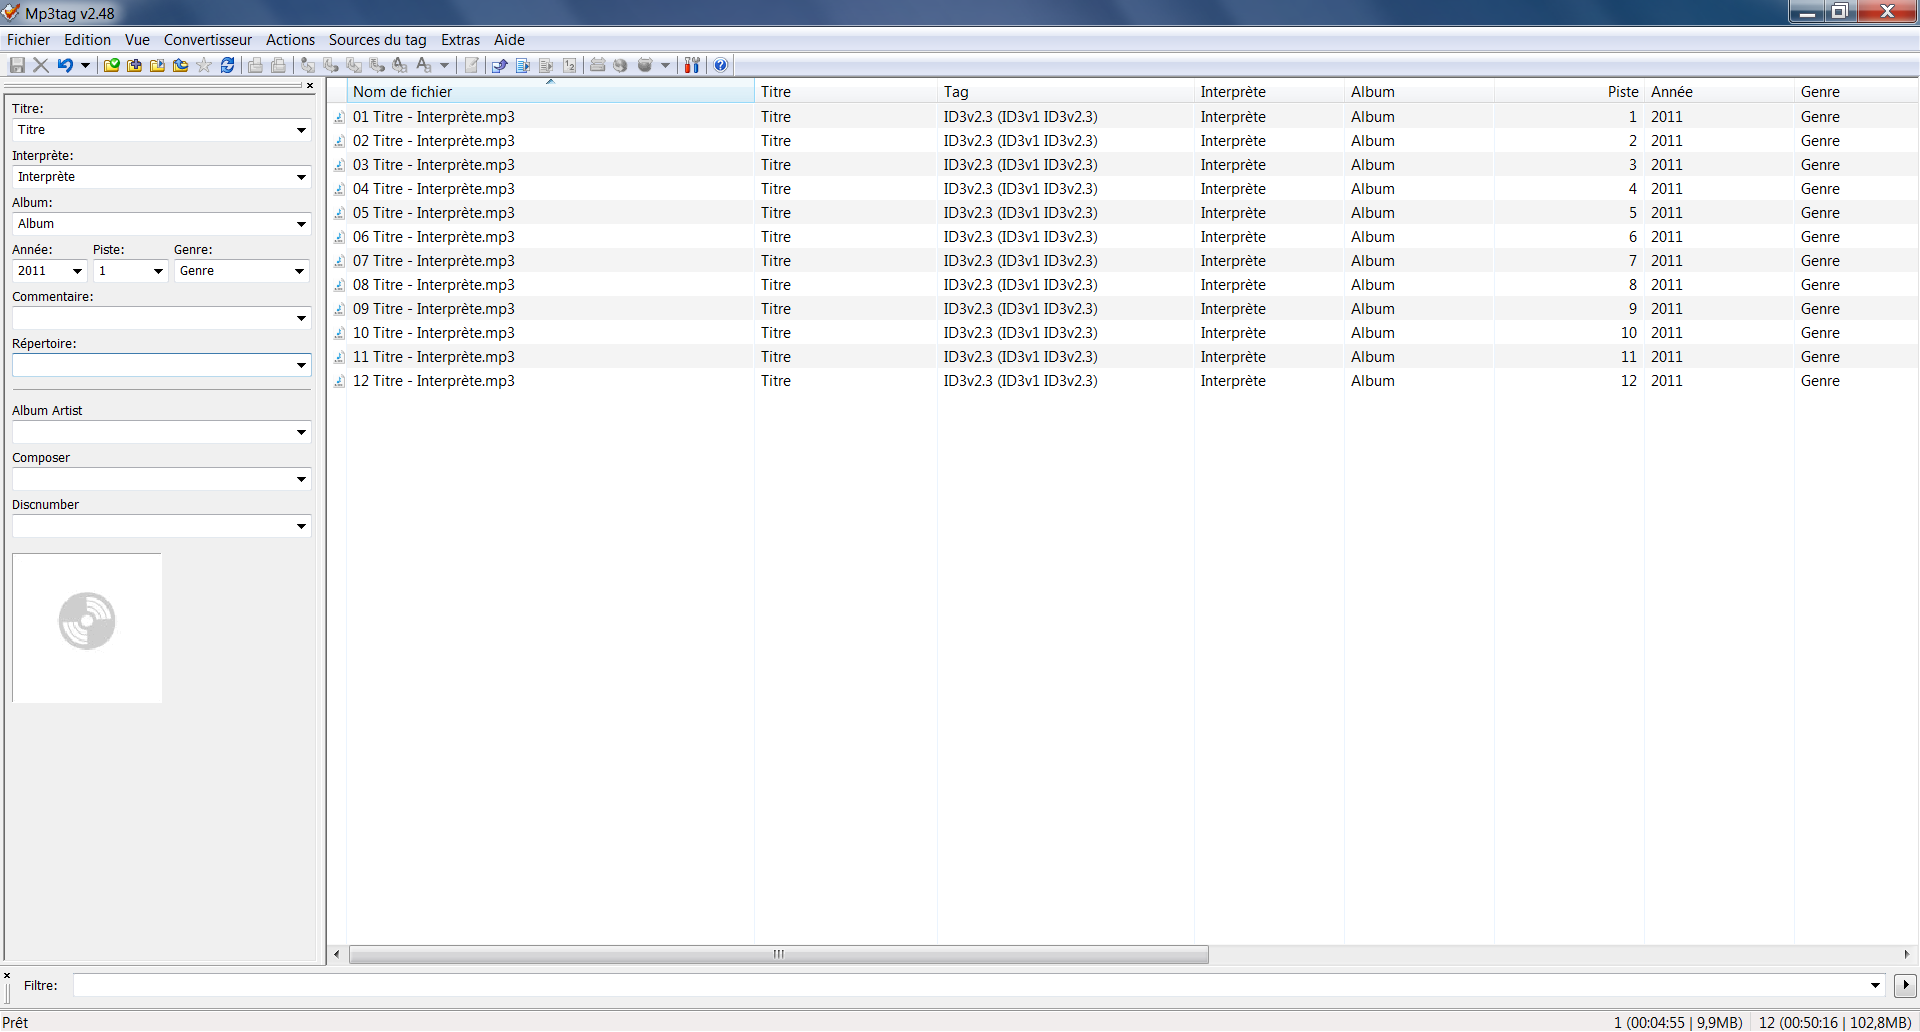Open the favorite directories folder icon

[x=181, y=65]
